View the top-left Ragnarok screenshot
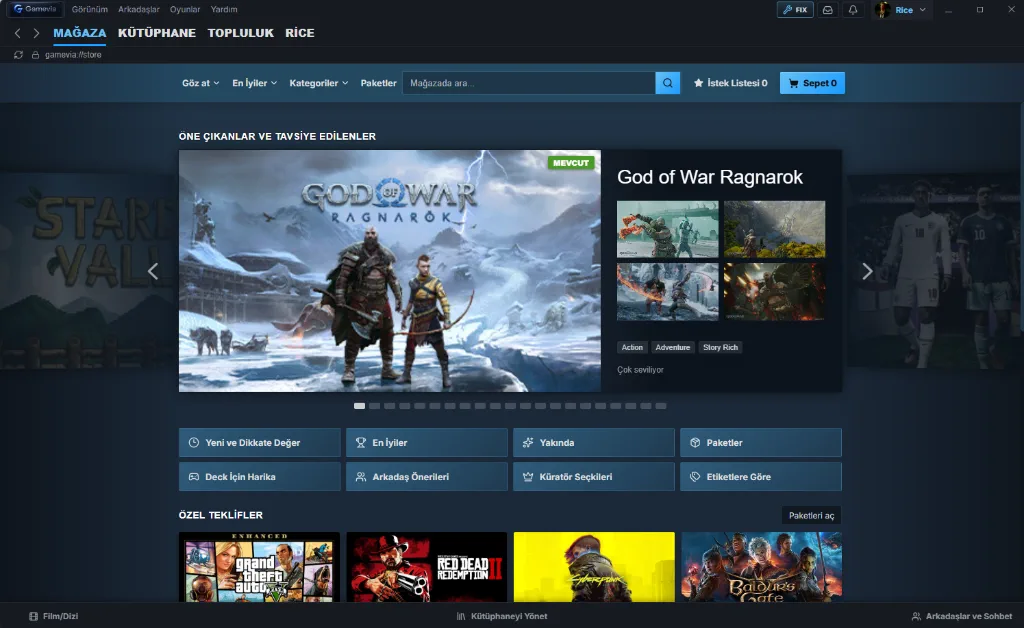Screen dimensions: 1024x628 coord(667,229)
